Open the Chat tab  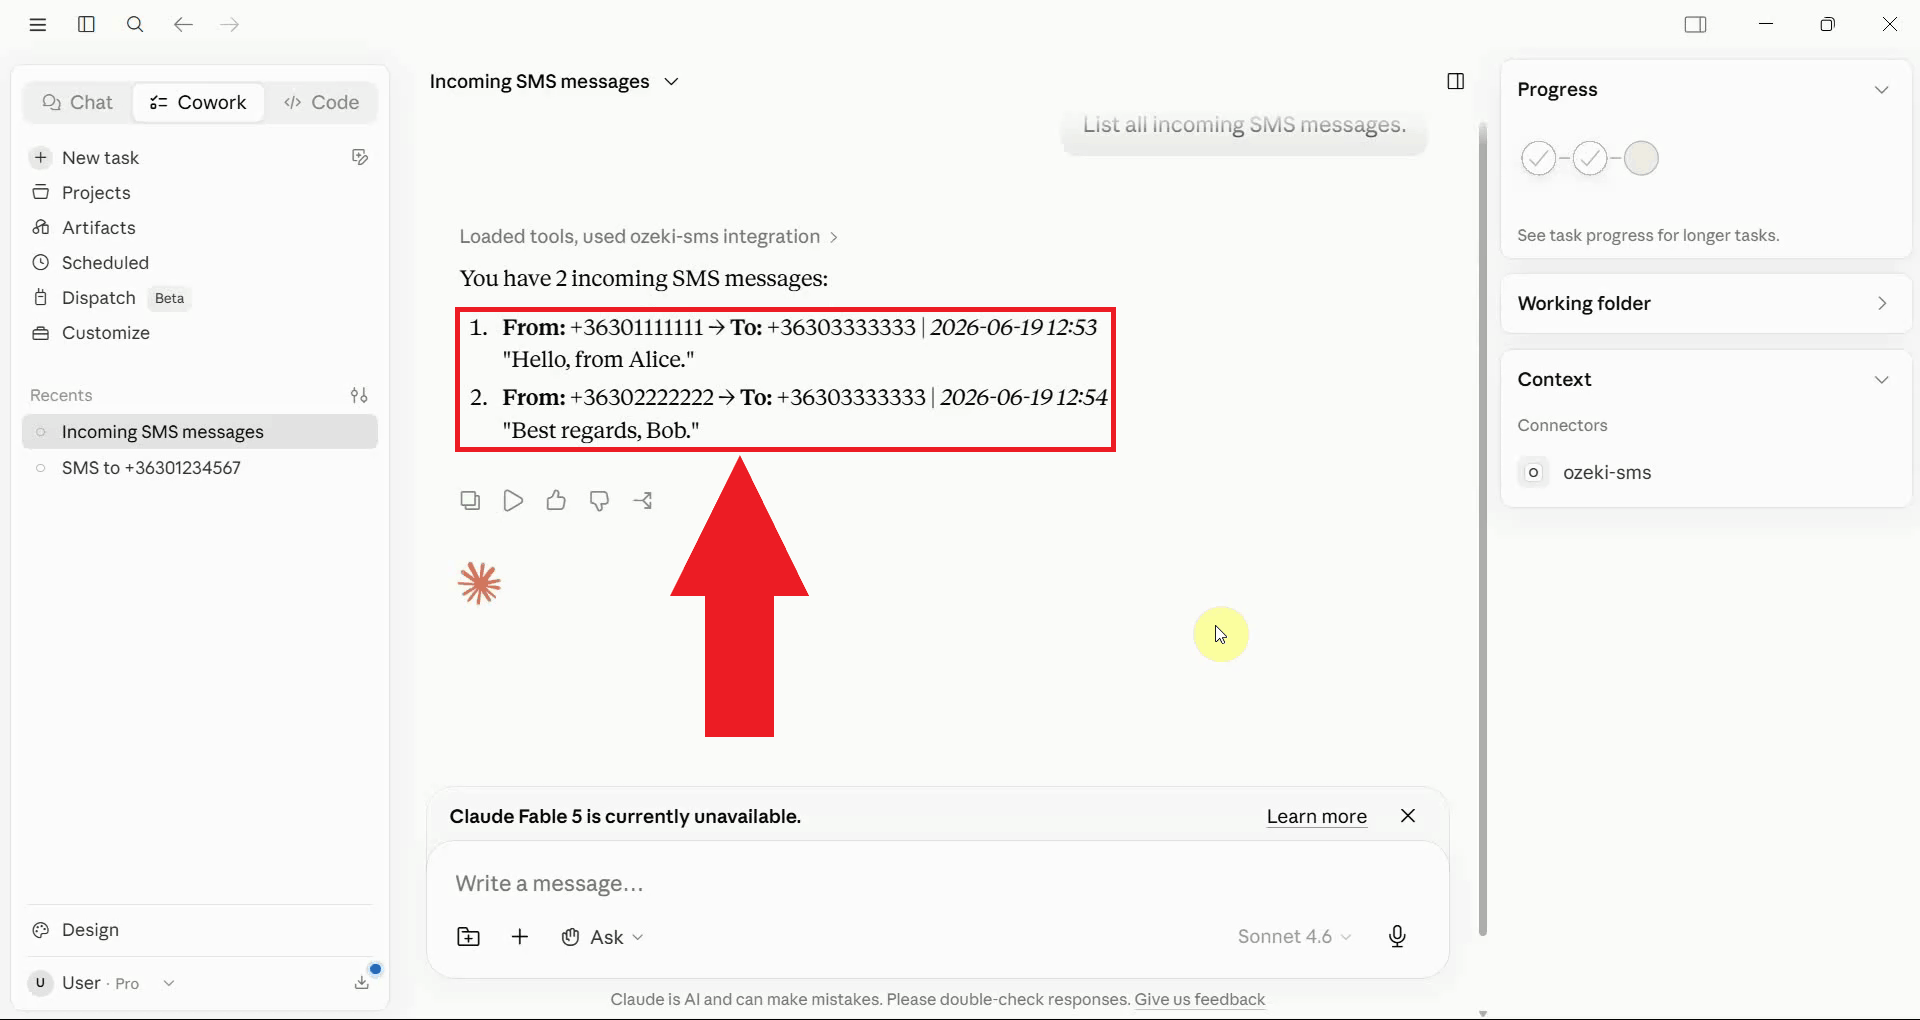coord(78,102)
